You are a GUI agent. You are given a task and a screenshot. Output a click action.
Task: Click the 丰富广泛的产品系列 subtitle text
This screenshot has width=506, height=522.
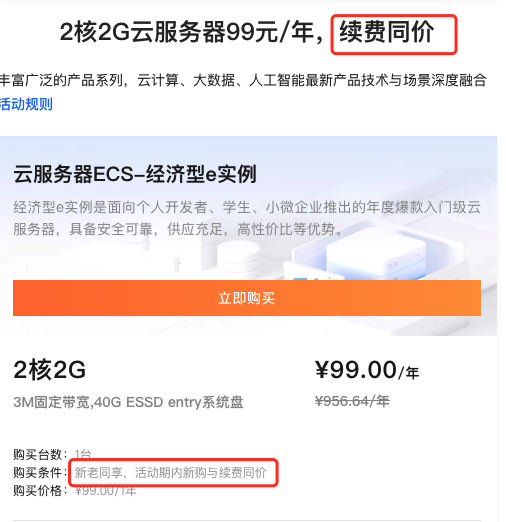(61, 80)
